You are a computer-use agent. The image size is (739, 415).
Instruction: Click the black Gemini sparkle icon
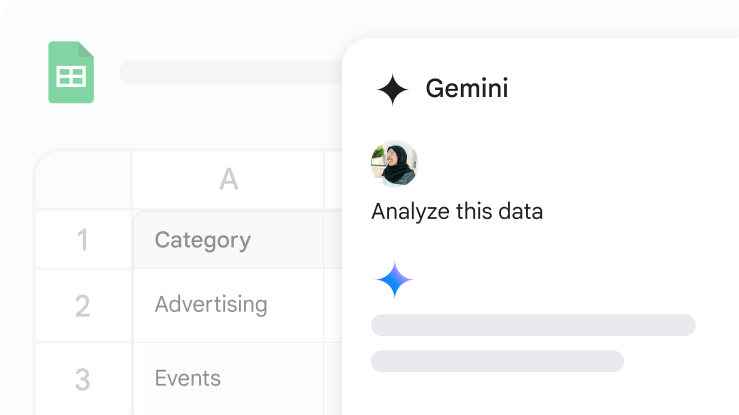pos(393,89)
